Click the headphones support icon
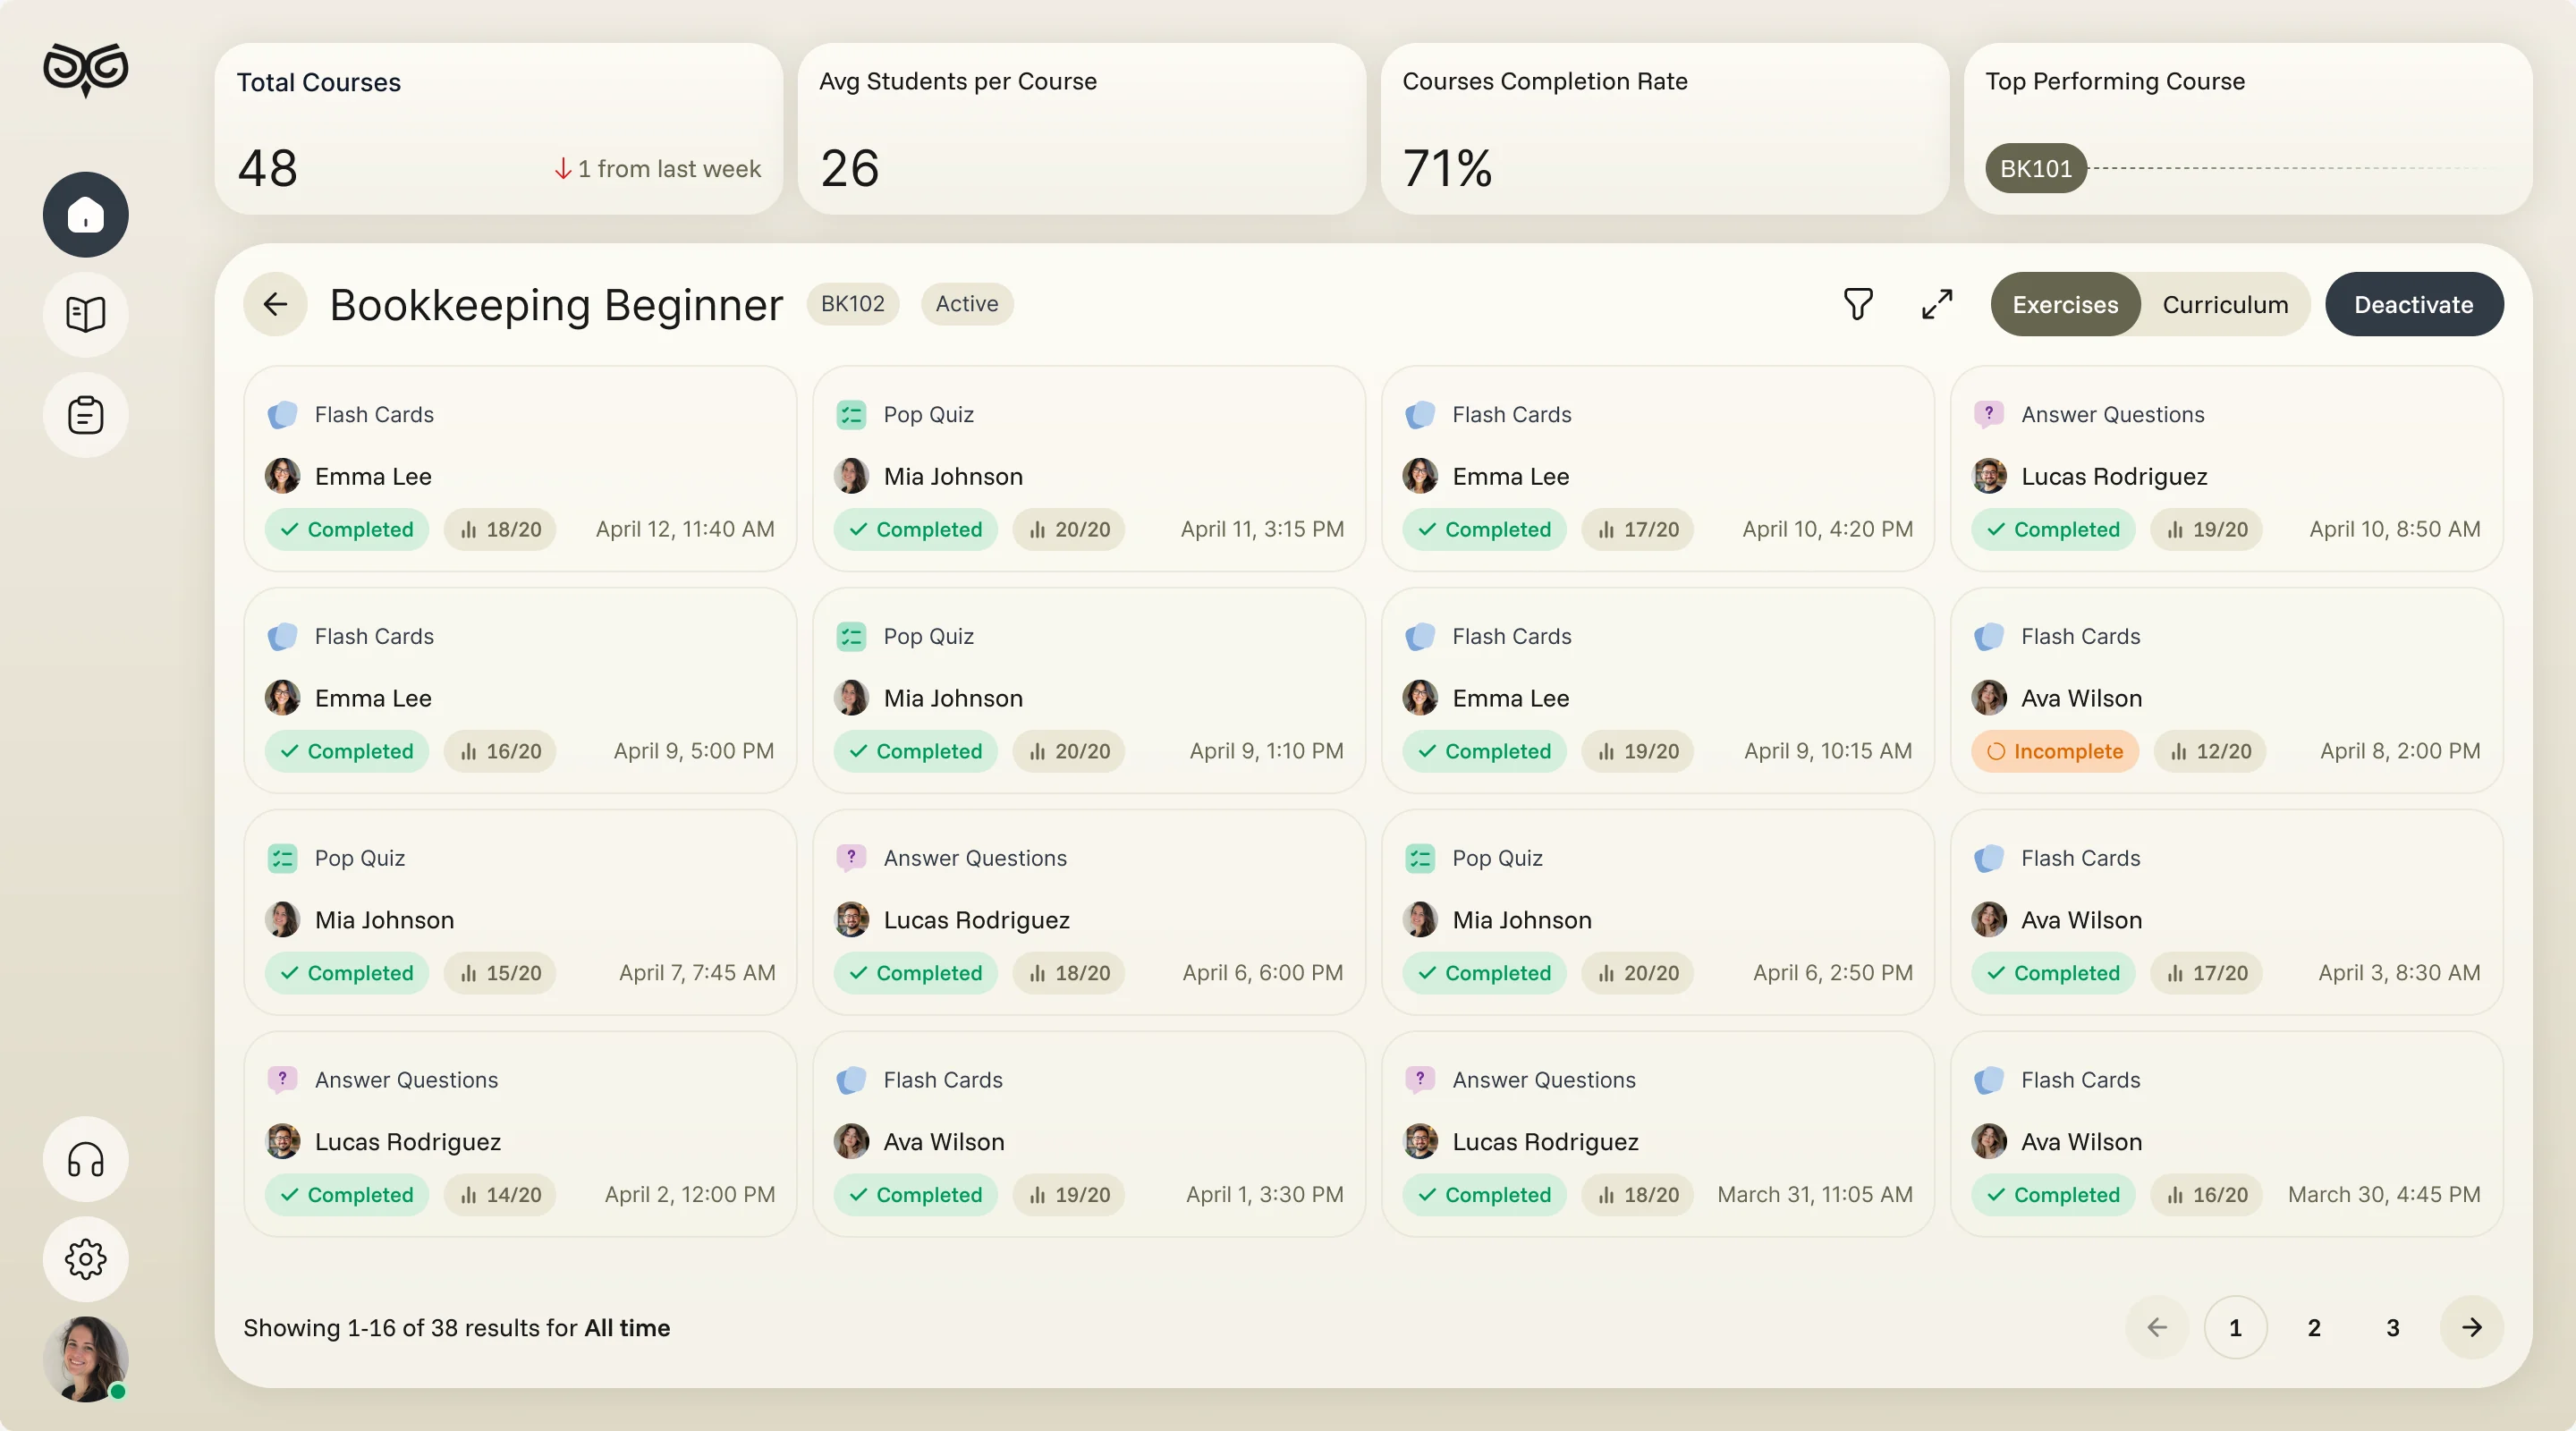This screenshot has width=2576, height=1431. tap(86, 1159)
